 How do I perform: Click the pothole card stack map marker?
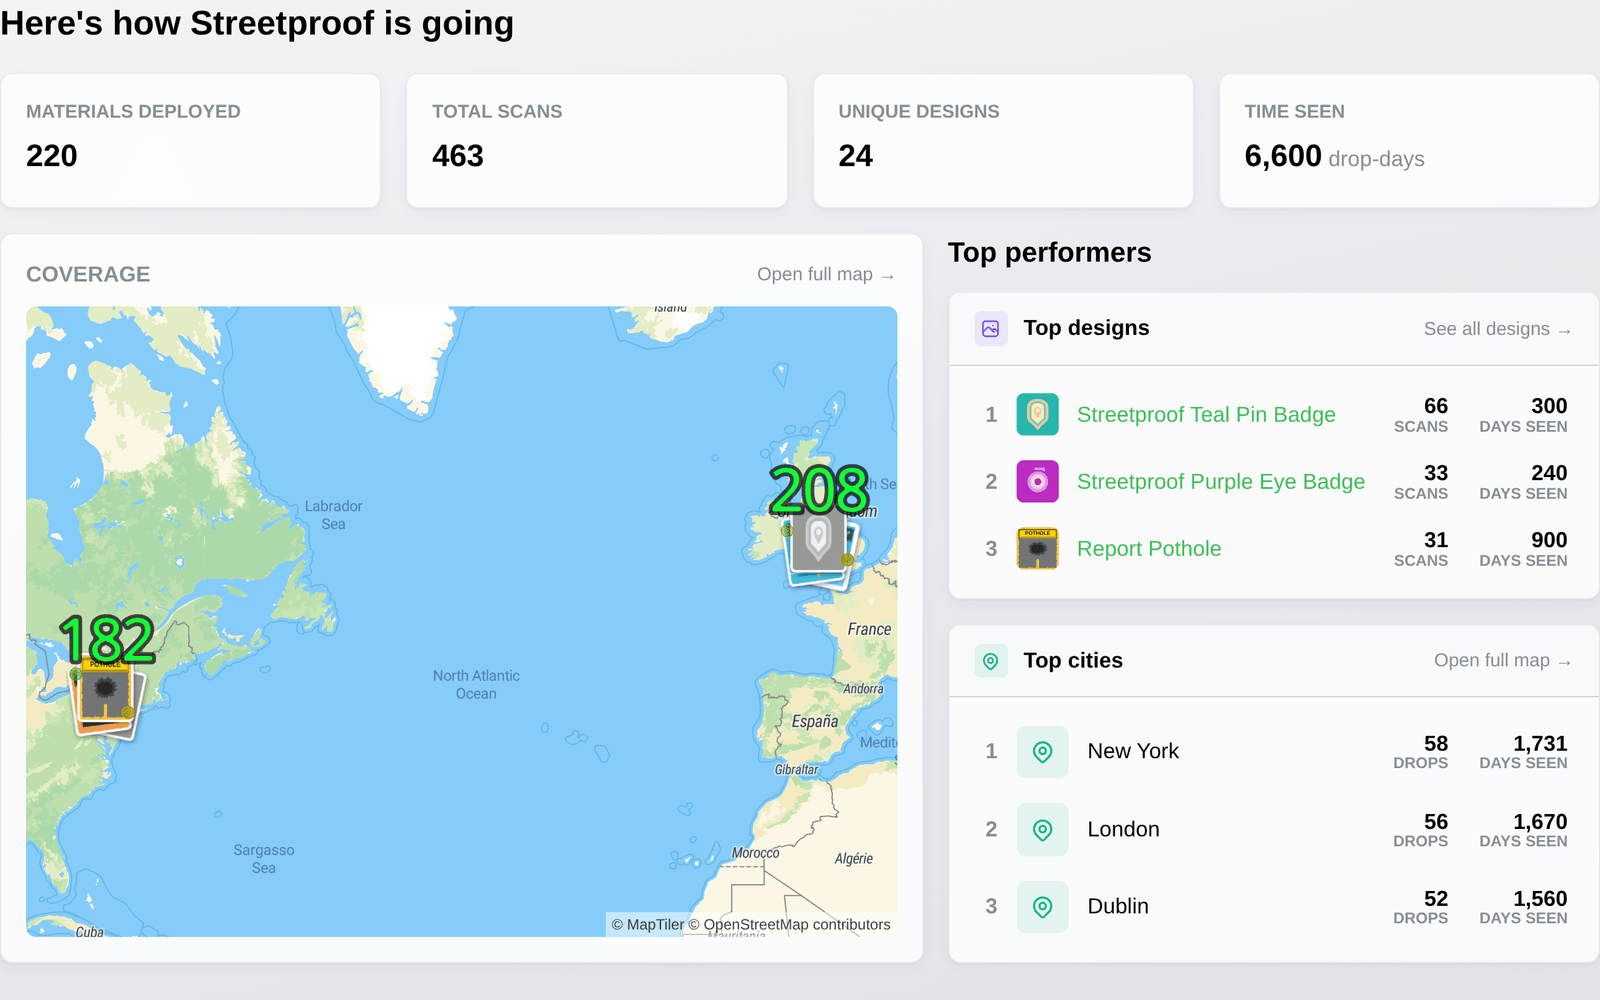[106, 698]
